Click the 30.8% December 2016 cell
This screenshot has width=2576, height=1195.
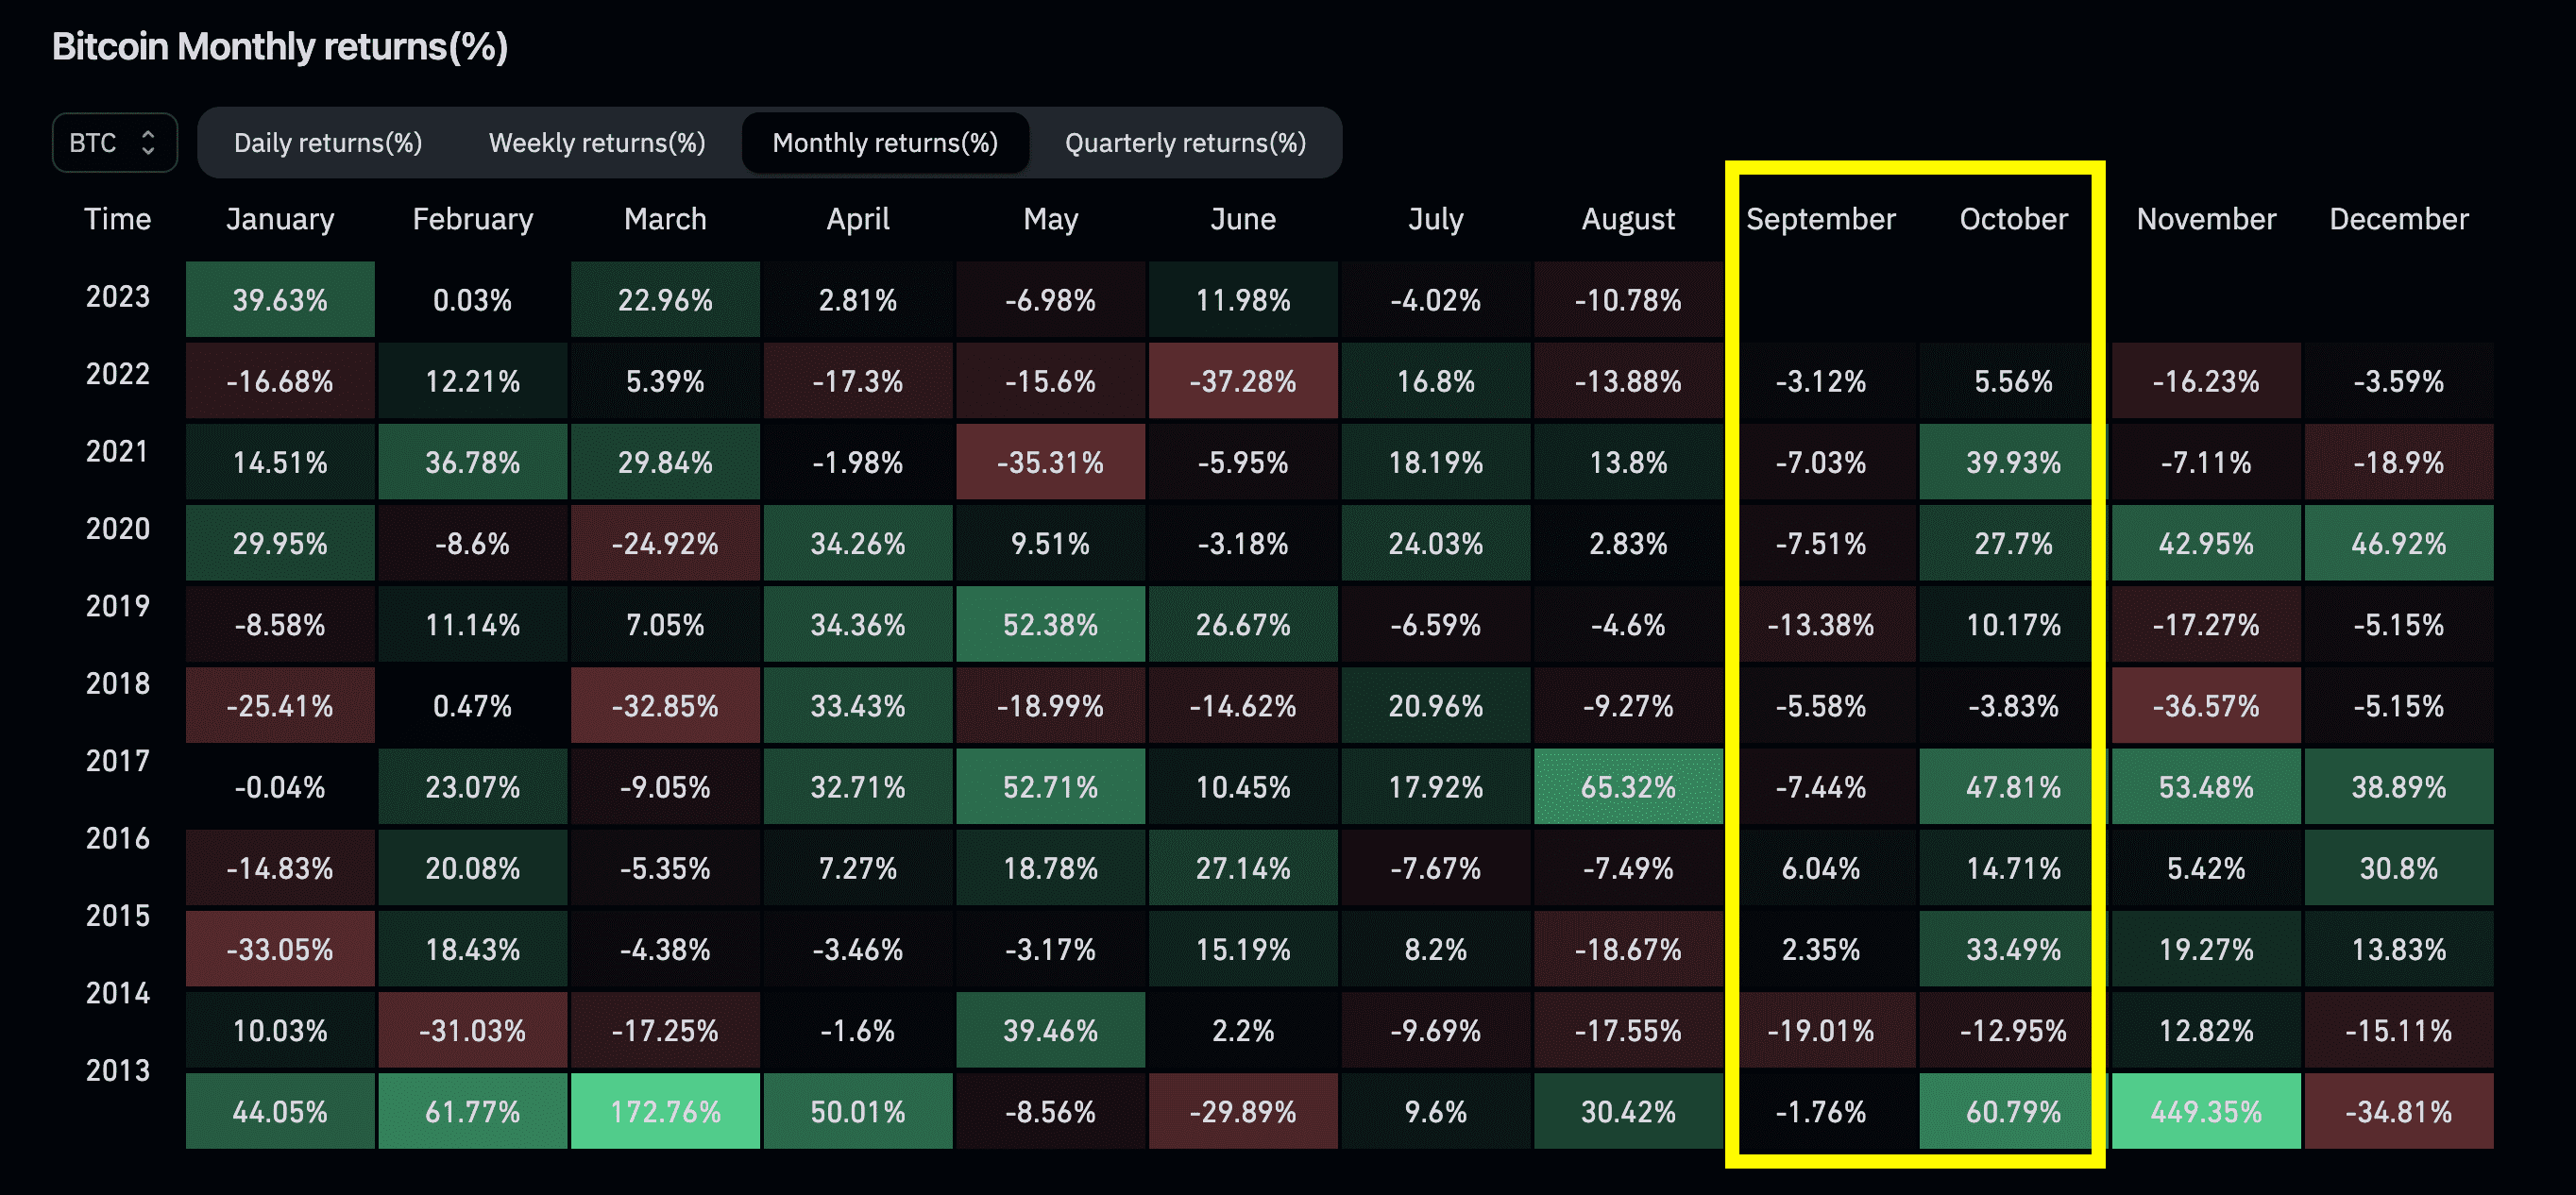point(2399,868)
